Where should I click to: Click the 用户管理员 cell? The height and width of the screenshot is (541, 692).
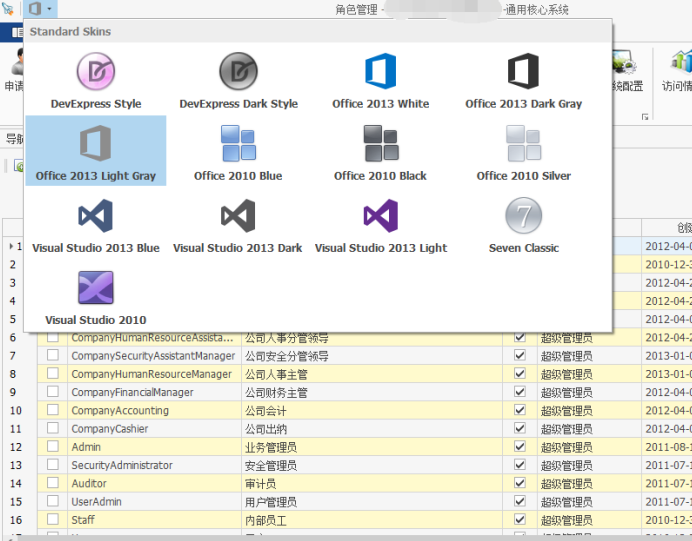point(372,502)
